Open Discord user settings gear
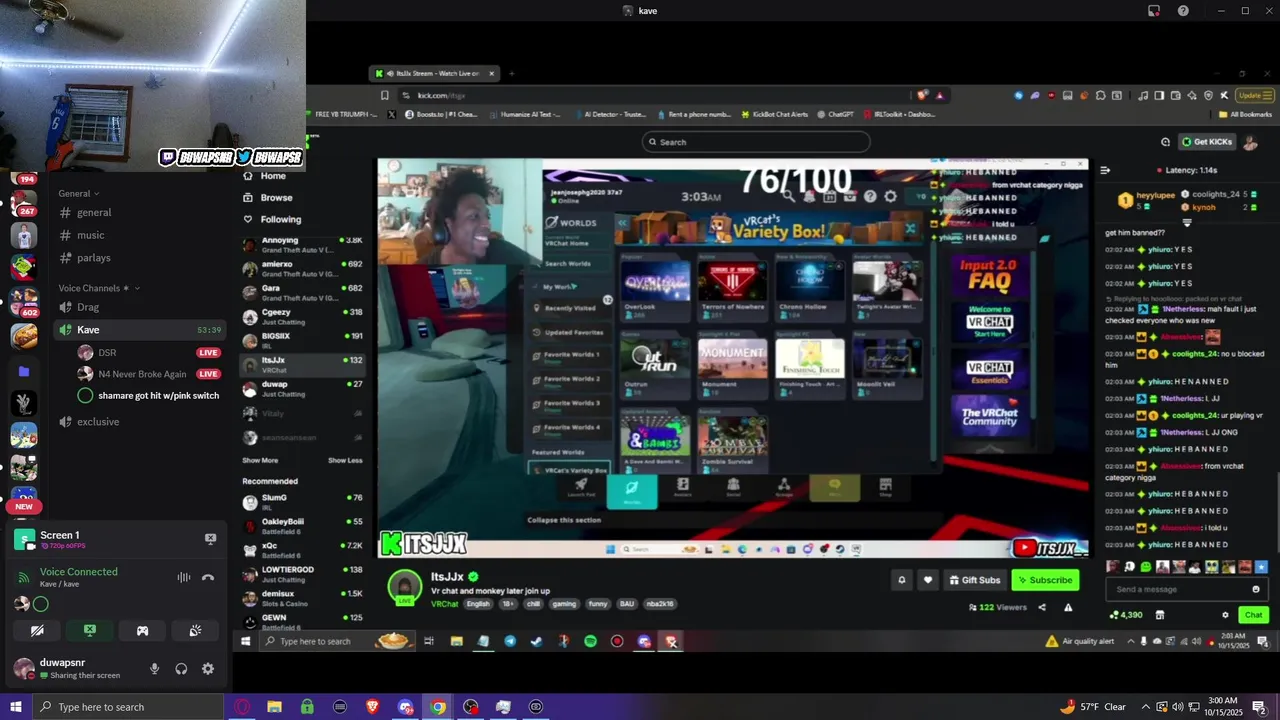 [x=208, y=669]
